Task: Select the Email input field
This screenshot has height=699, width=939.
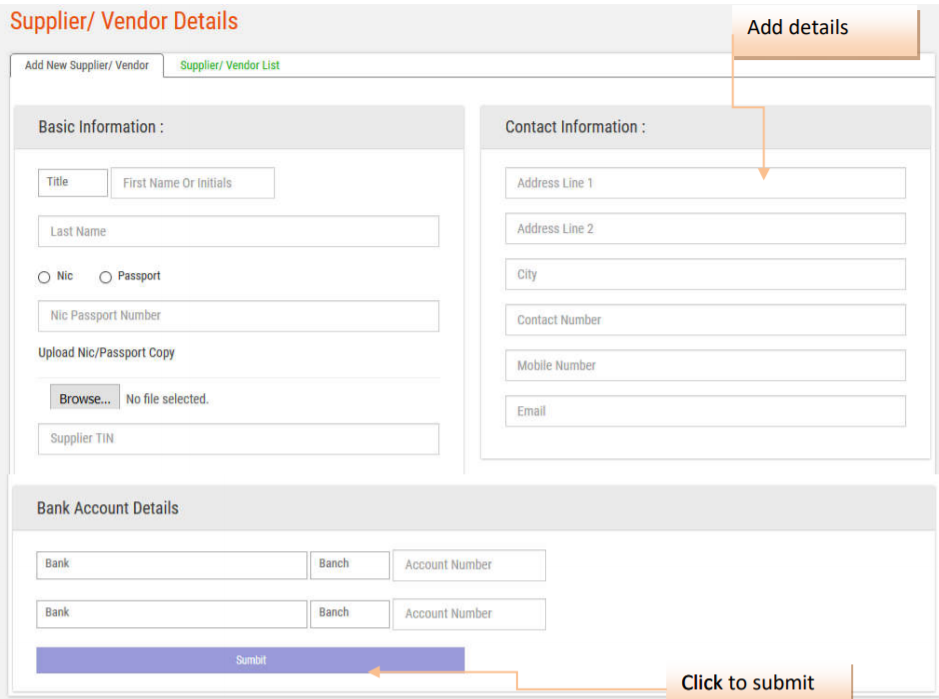Action: coord(705,411)
